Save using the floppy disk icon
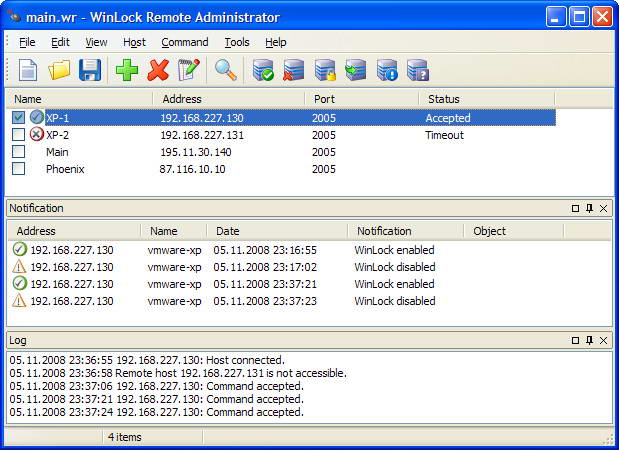This screenshot has height=450, width=619. [x=90, y=70]
